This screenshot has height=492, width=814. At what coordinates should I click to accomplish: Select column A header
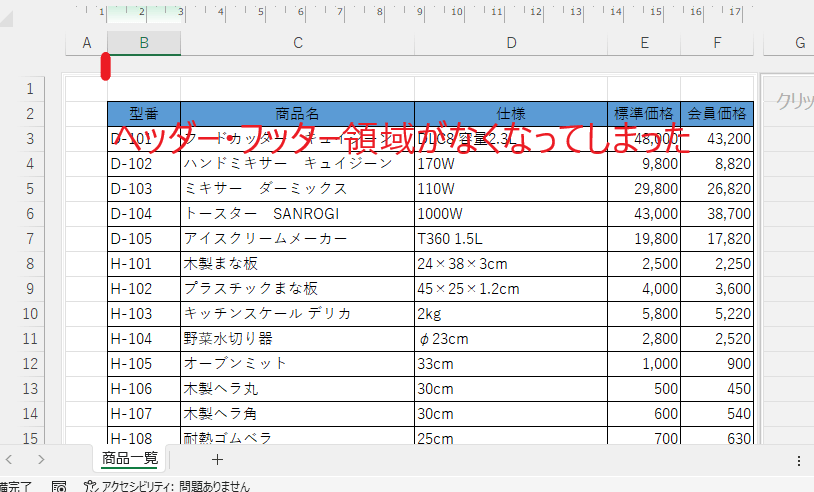coord(87,43)
